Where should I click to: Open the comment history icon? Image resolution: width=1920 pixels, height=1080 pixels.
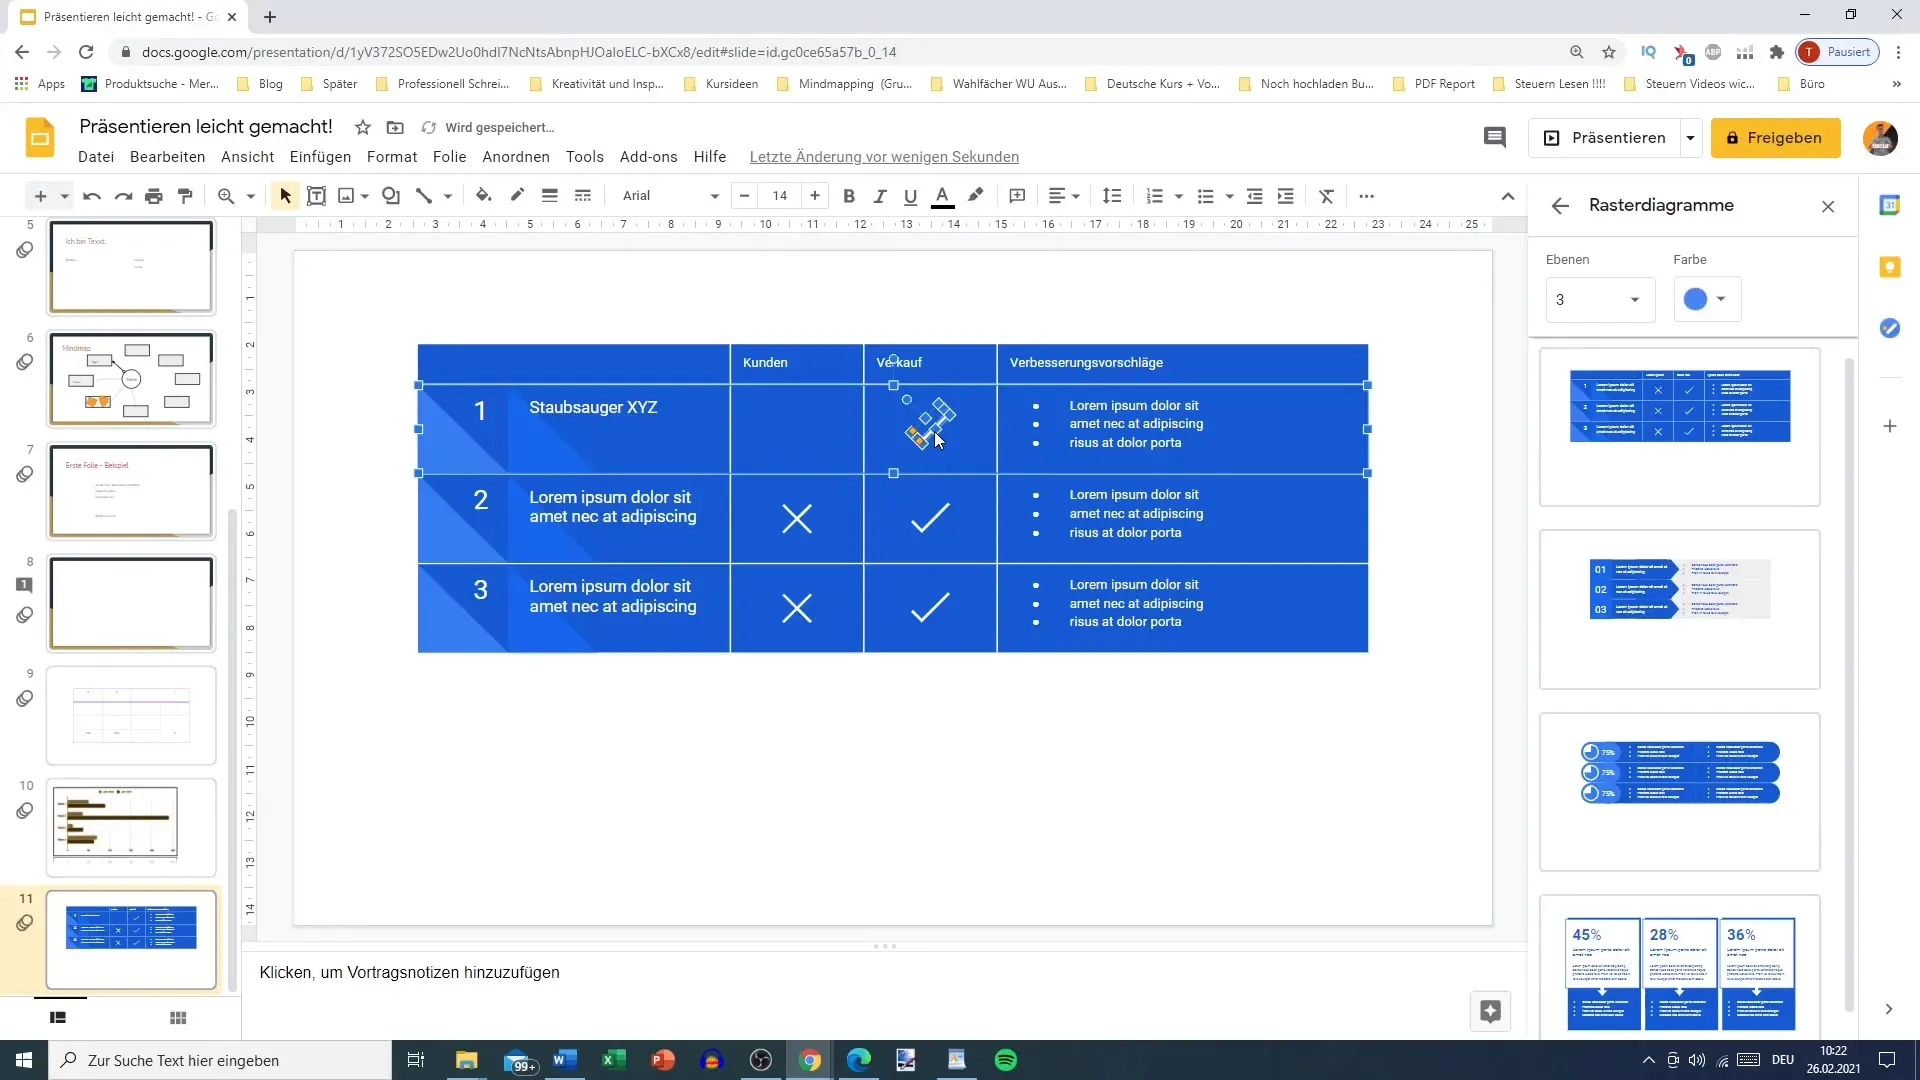(x=1494, y=138)
